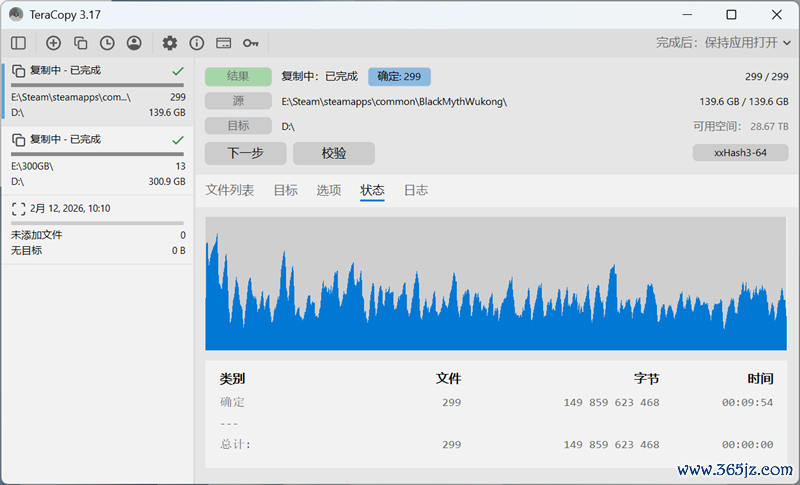
Task: Click the 时间 column header
Action: [760, 378]
